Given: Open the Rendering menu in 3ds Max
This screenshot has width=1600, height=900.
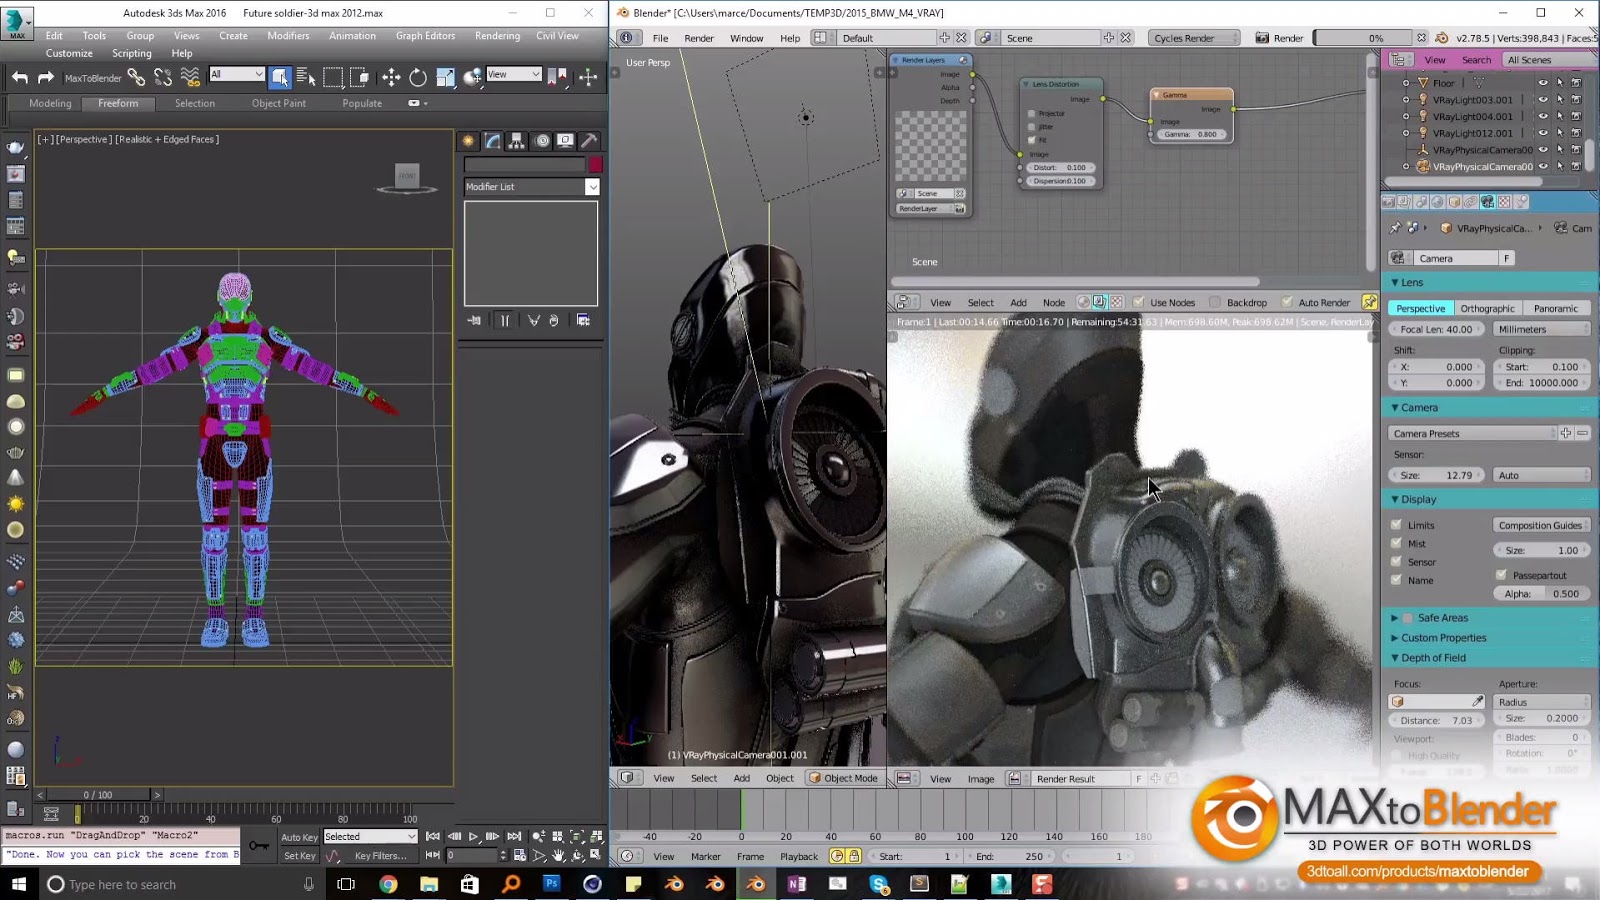Looking at the screenshot, I should 497,35.
